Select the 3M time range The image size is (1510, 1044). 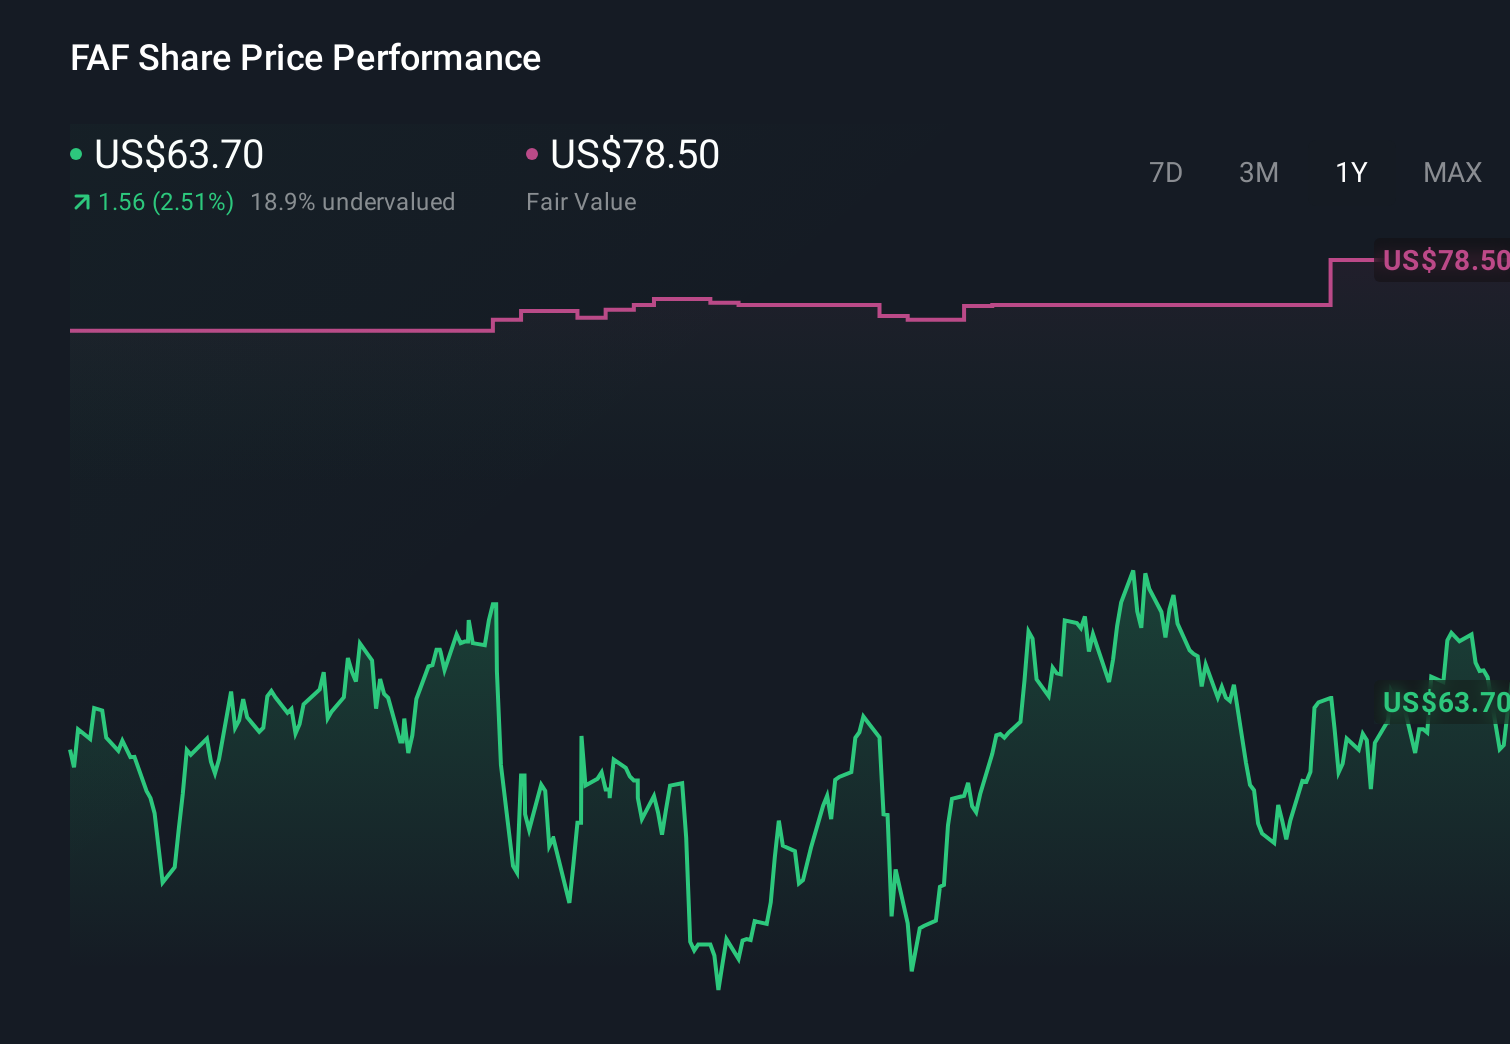point(1258,172)
